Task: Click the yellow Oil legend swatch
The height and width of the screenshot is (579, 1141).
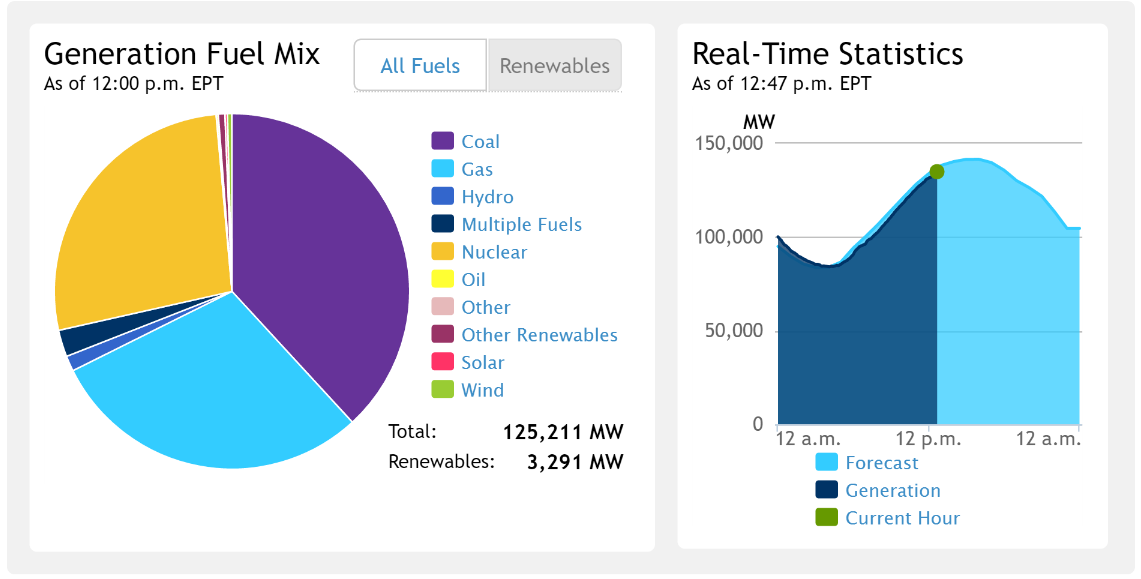Action: click(x=443, y=280)
